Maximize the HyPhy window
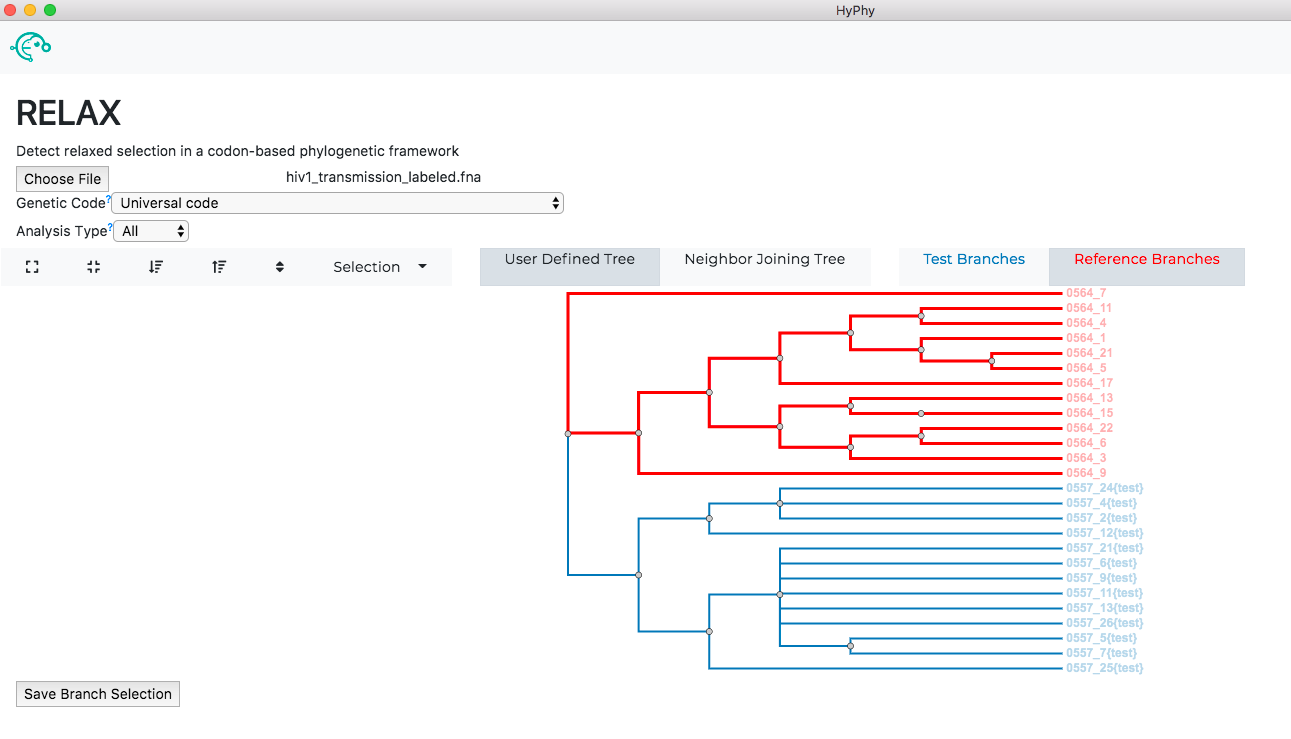The height and width of the screenshot is (739, 1291). click(x=50, y=10)
